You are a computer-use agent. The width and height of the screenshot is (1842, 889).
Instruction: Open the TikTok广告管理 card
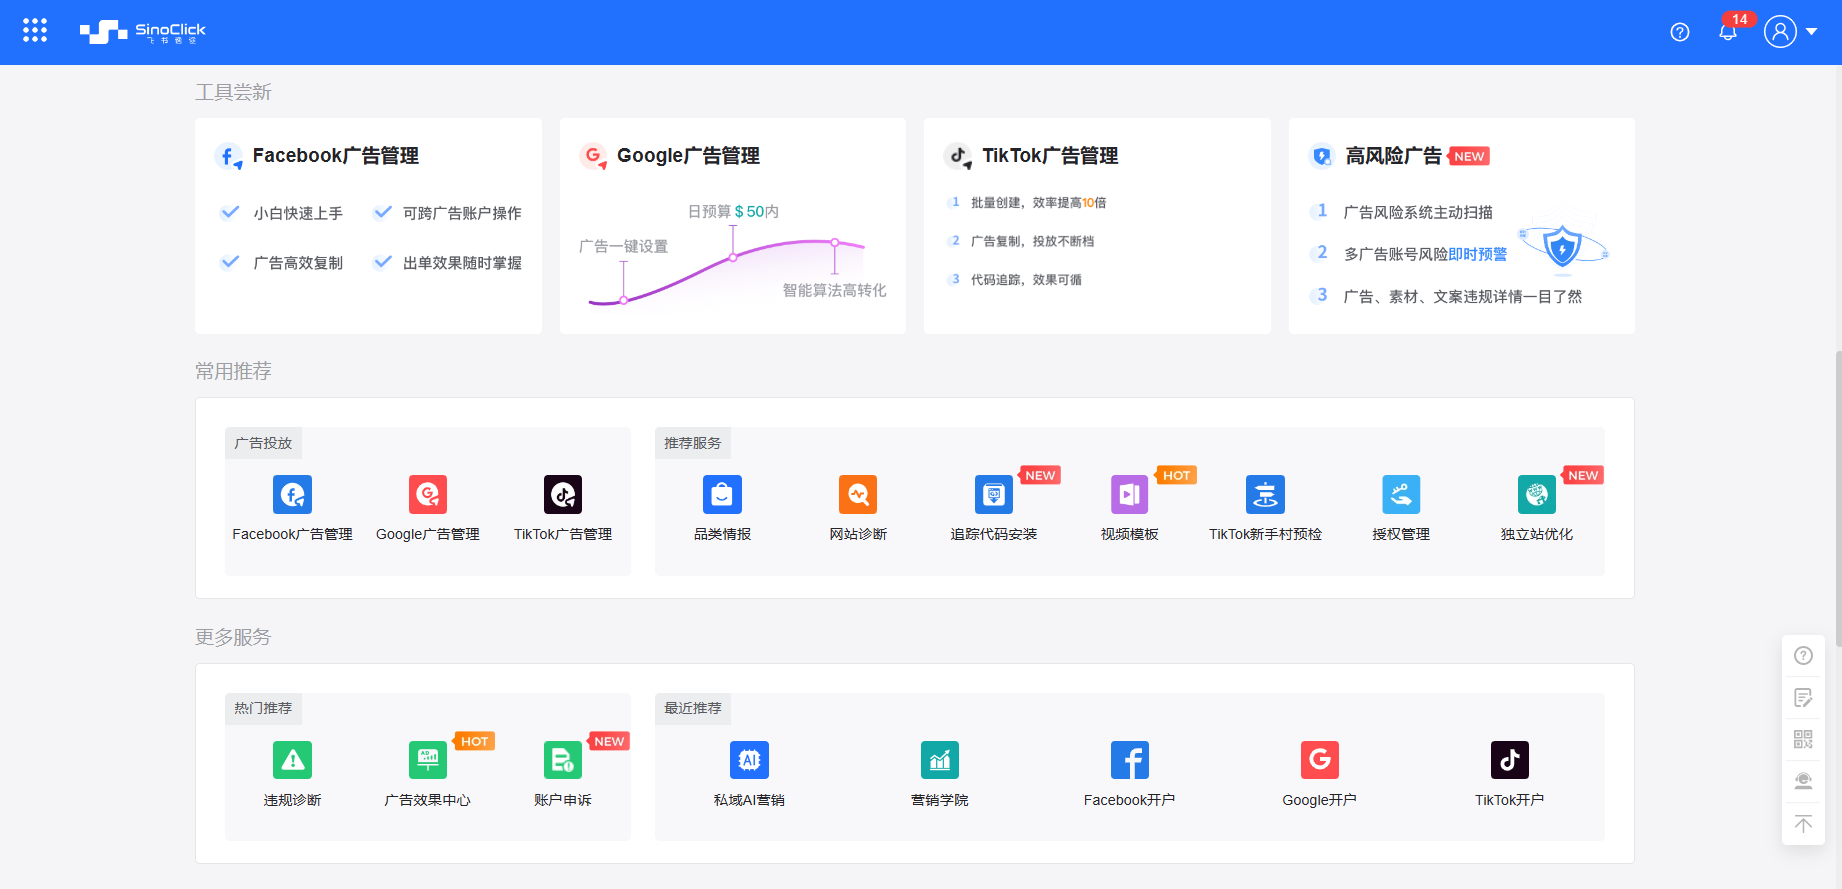tap(1097, 226)
